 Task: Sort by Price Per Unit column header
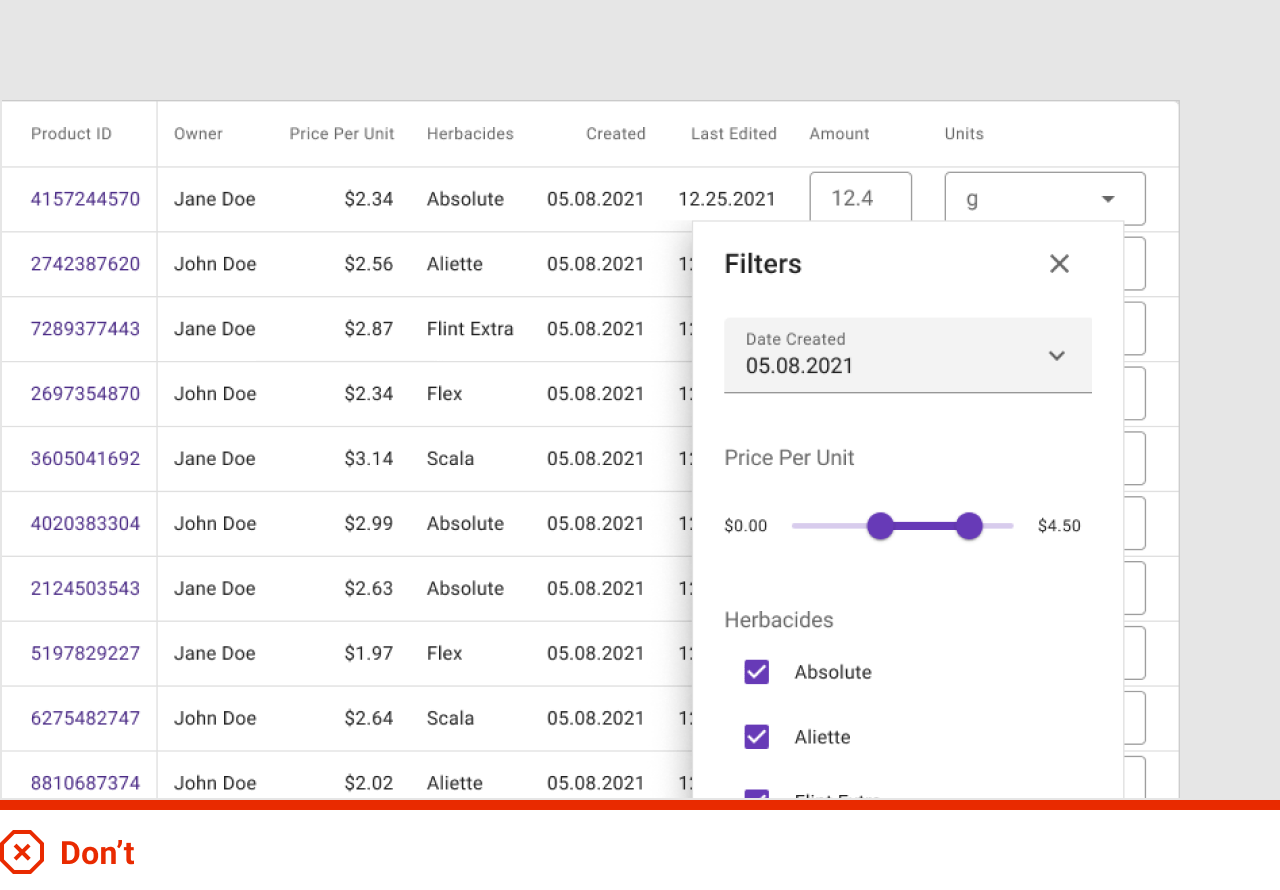tap(342, 134)
